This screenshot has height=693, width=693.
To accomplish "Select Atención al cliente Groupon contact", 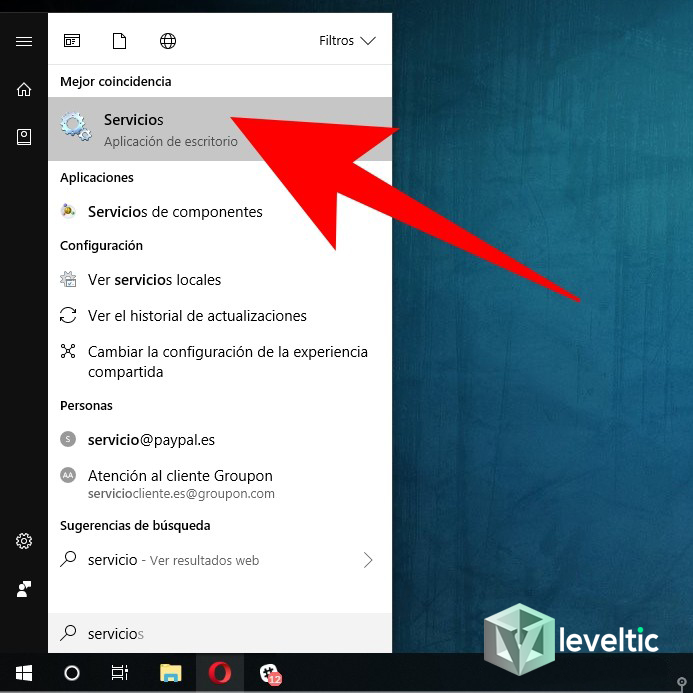I will coord(180,484).
